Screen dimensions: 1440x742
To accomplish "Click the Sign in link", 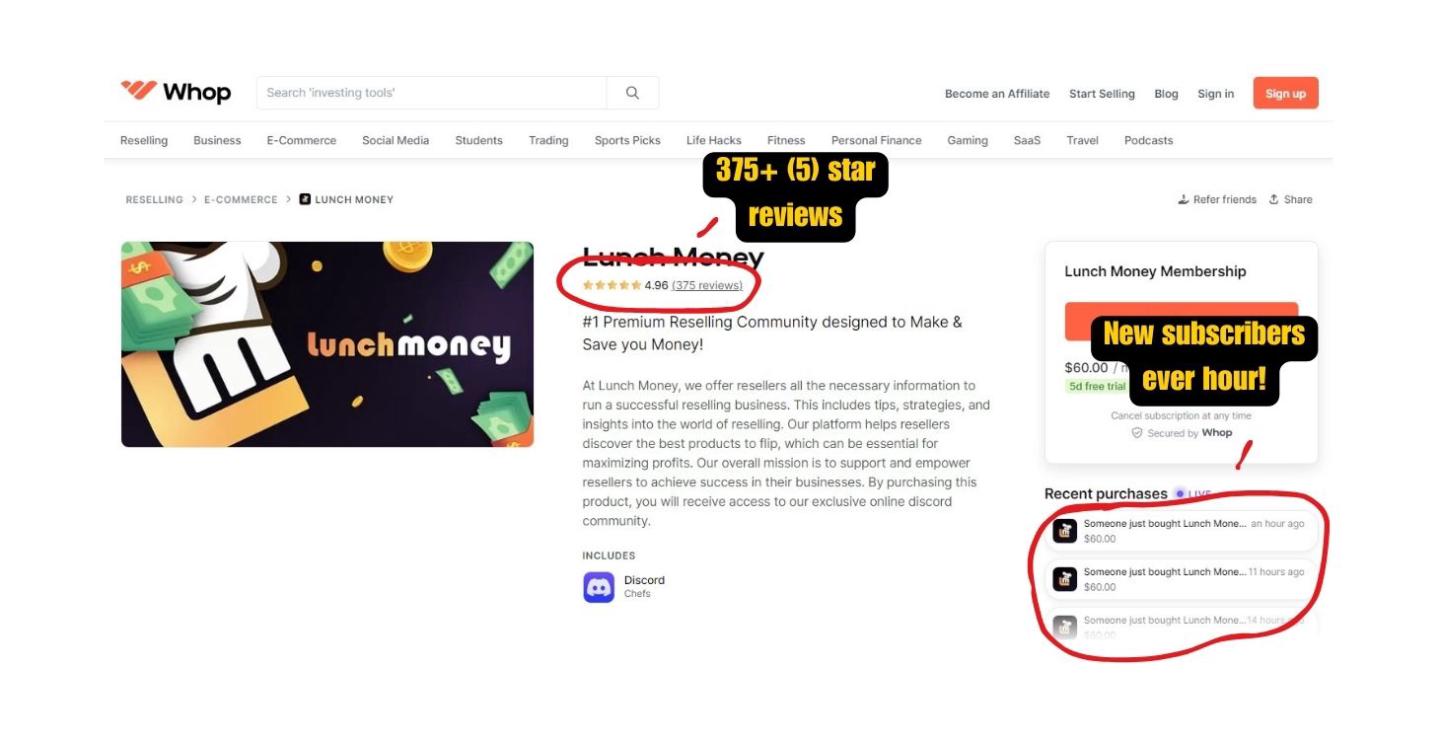I will 1215,94.
